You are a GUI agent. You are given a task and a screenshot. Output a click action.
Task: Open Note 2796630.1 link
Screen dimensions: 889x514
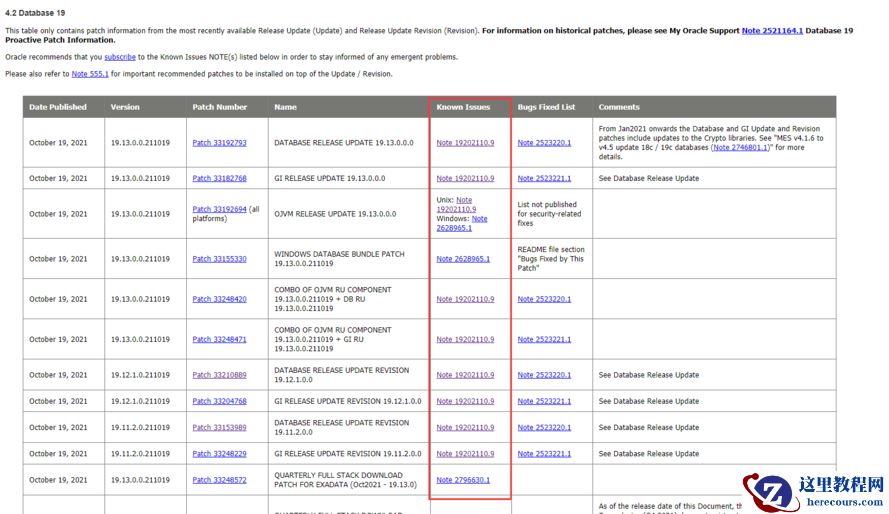pos(463,479)
